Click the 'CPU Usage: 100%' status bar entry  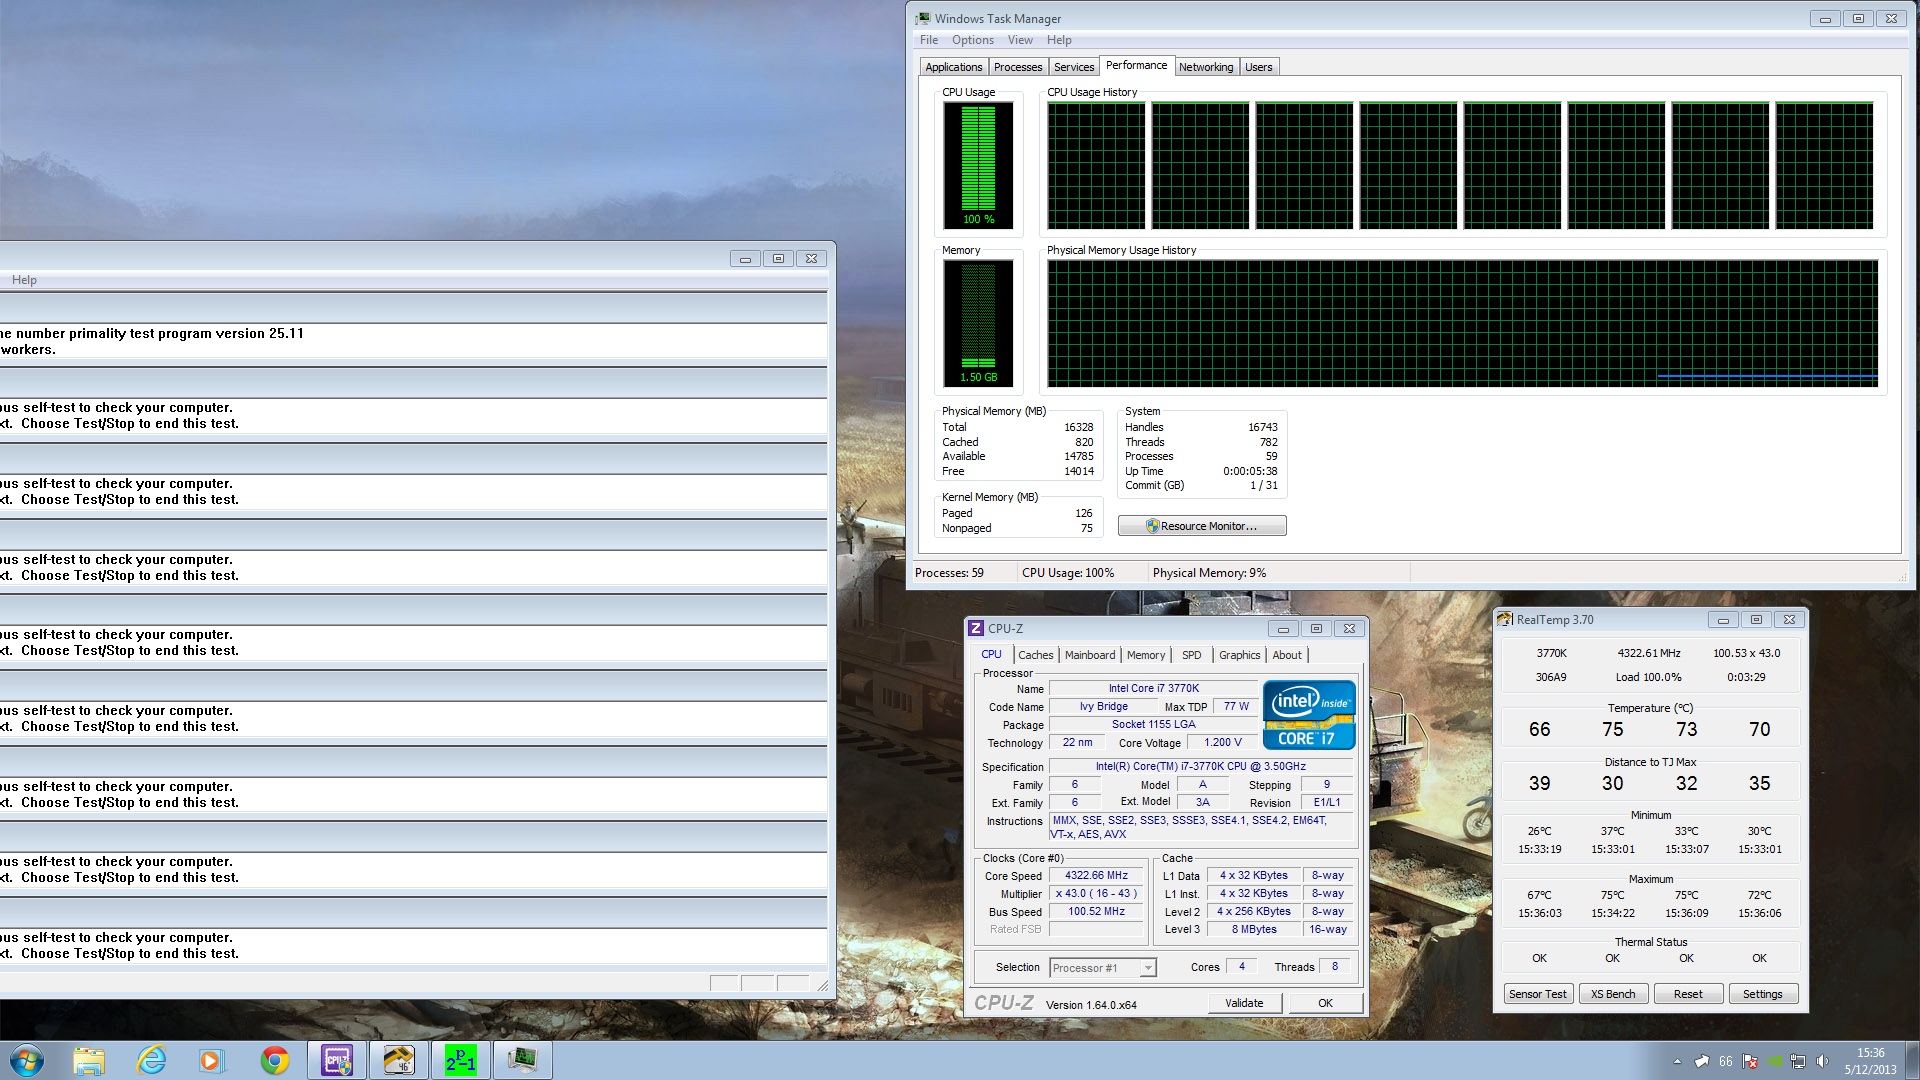pos(1068,573)
